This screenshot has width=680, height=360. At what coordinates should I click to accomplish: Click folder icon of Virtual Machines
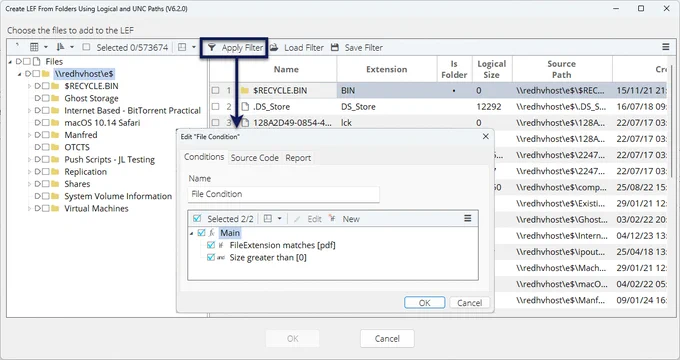(55, 208)
